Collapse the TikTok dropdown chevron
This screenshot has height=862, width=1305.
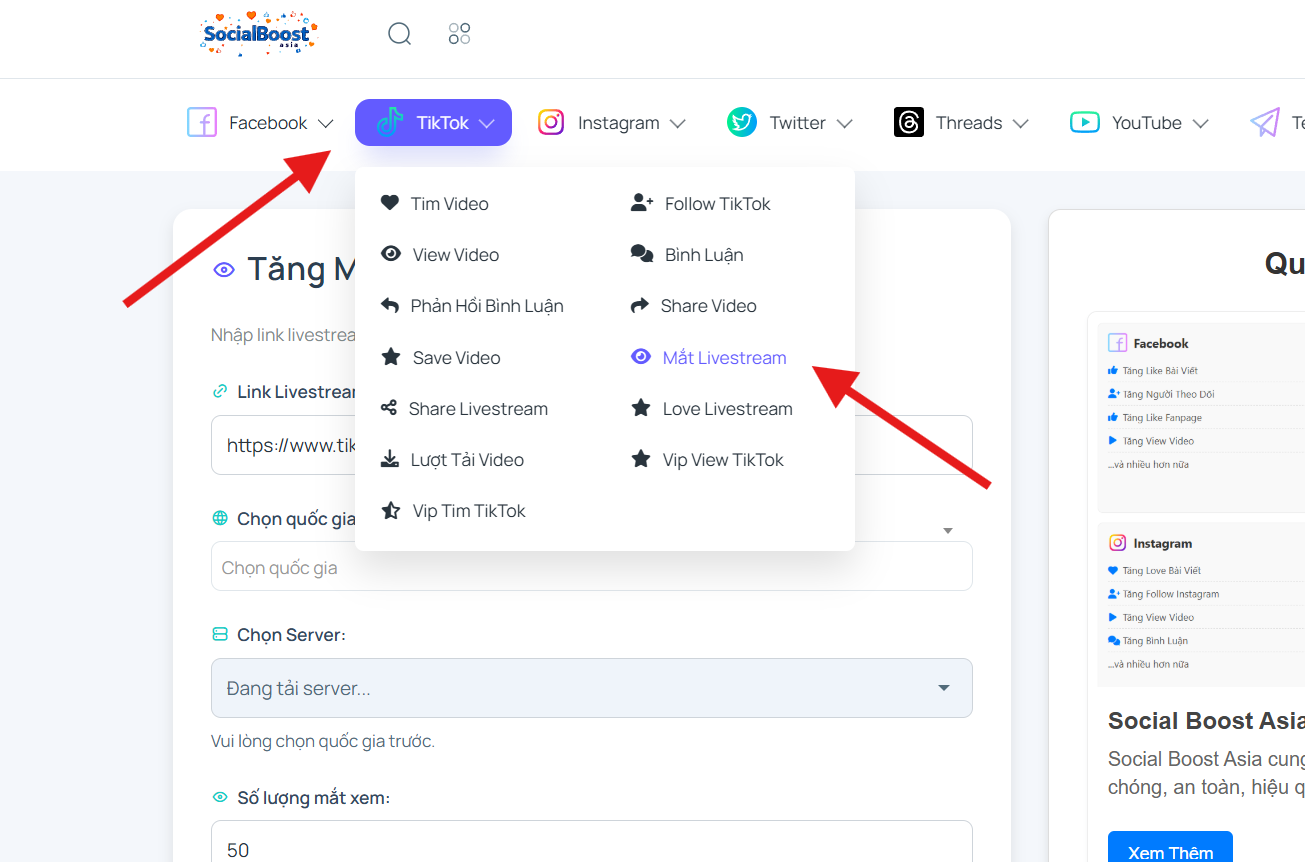[487, 124]
